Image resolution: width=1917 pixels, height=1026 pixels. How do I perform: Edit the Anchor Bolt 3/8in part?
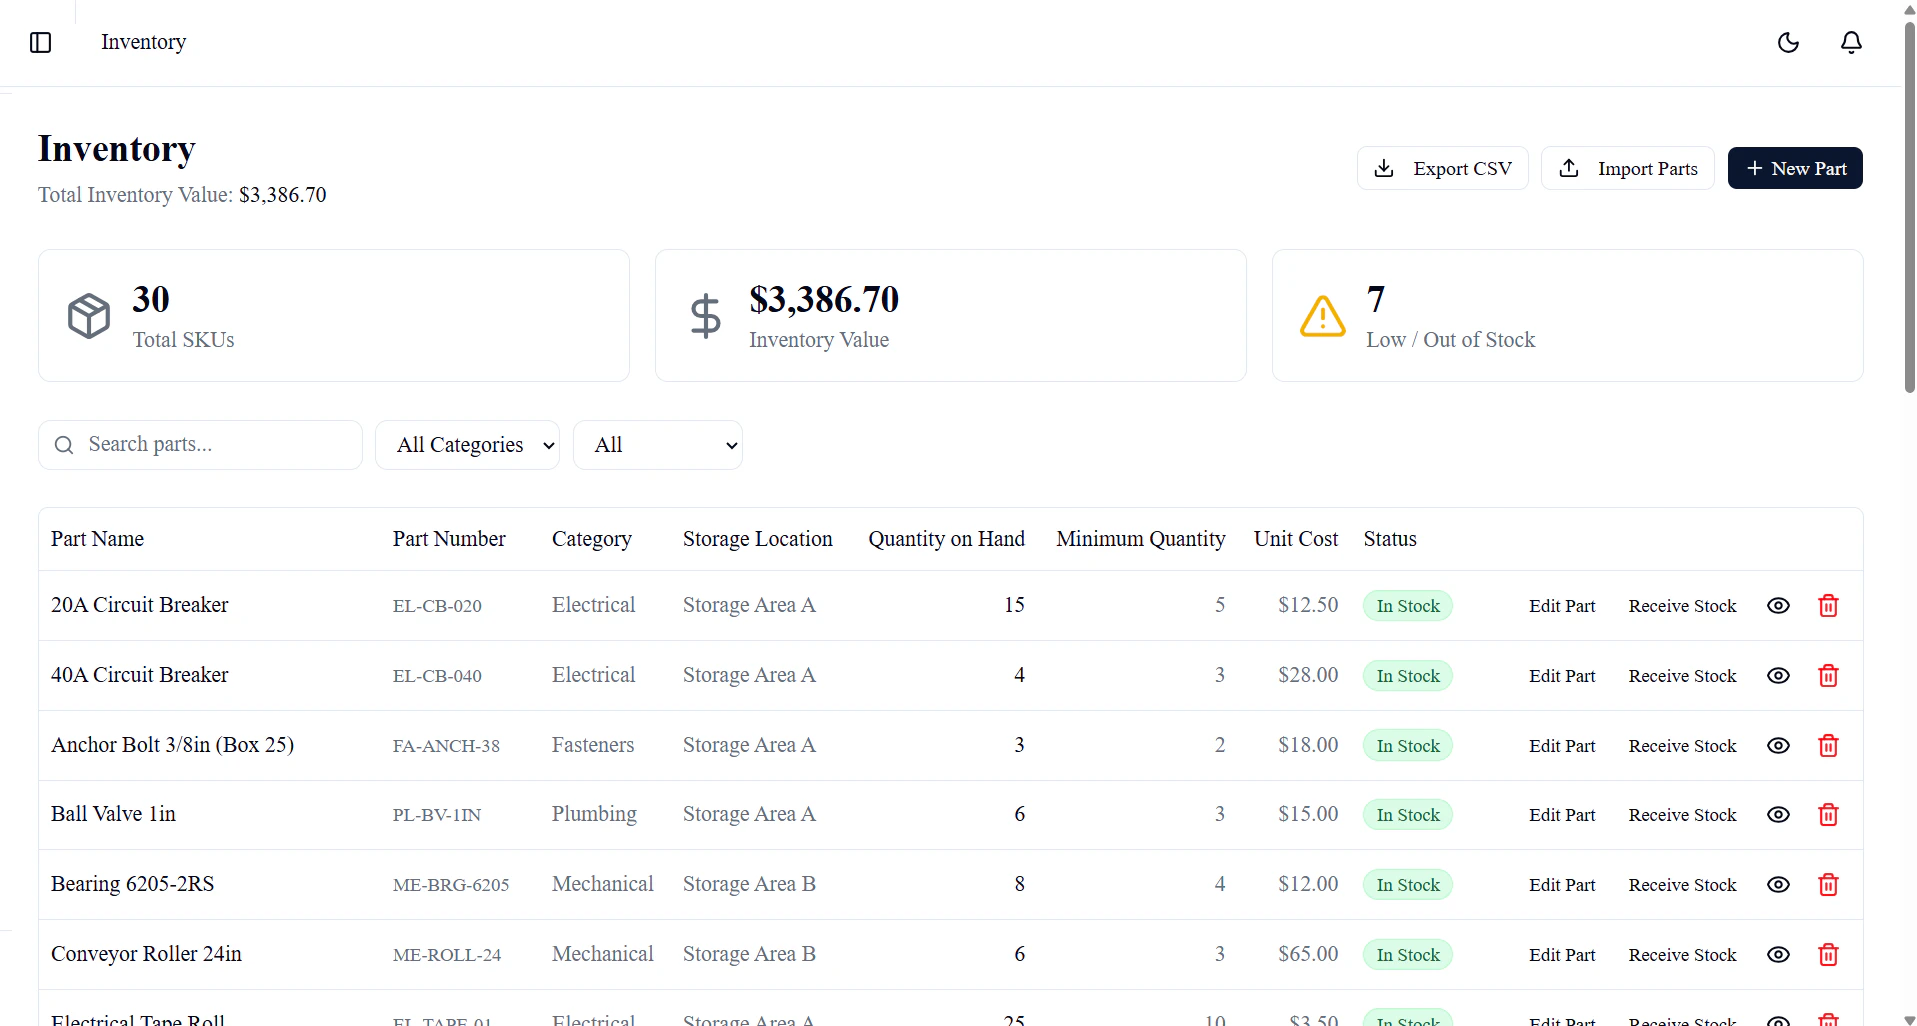click(x=1561, y=745)
